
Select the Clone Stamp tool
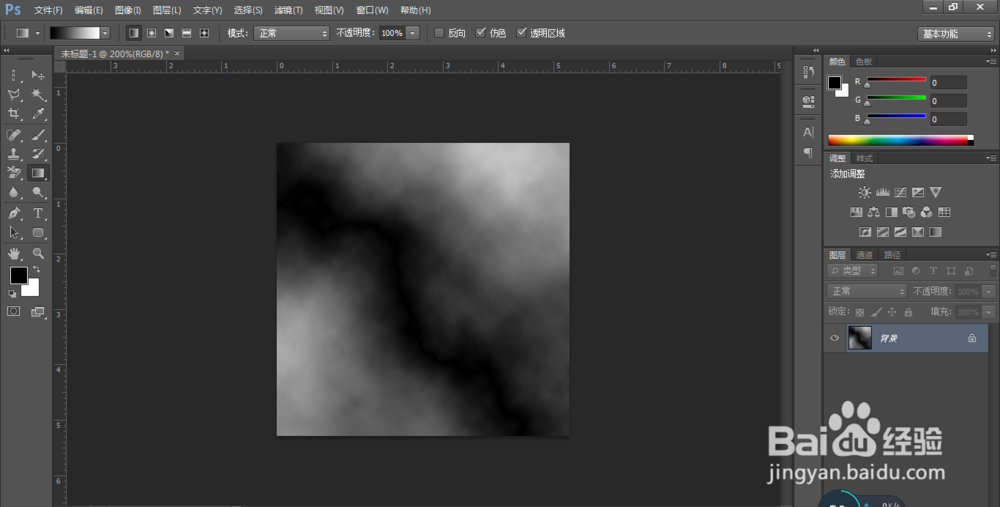tap(14, 154)
